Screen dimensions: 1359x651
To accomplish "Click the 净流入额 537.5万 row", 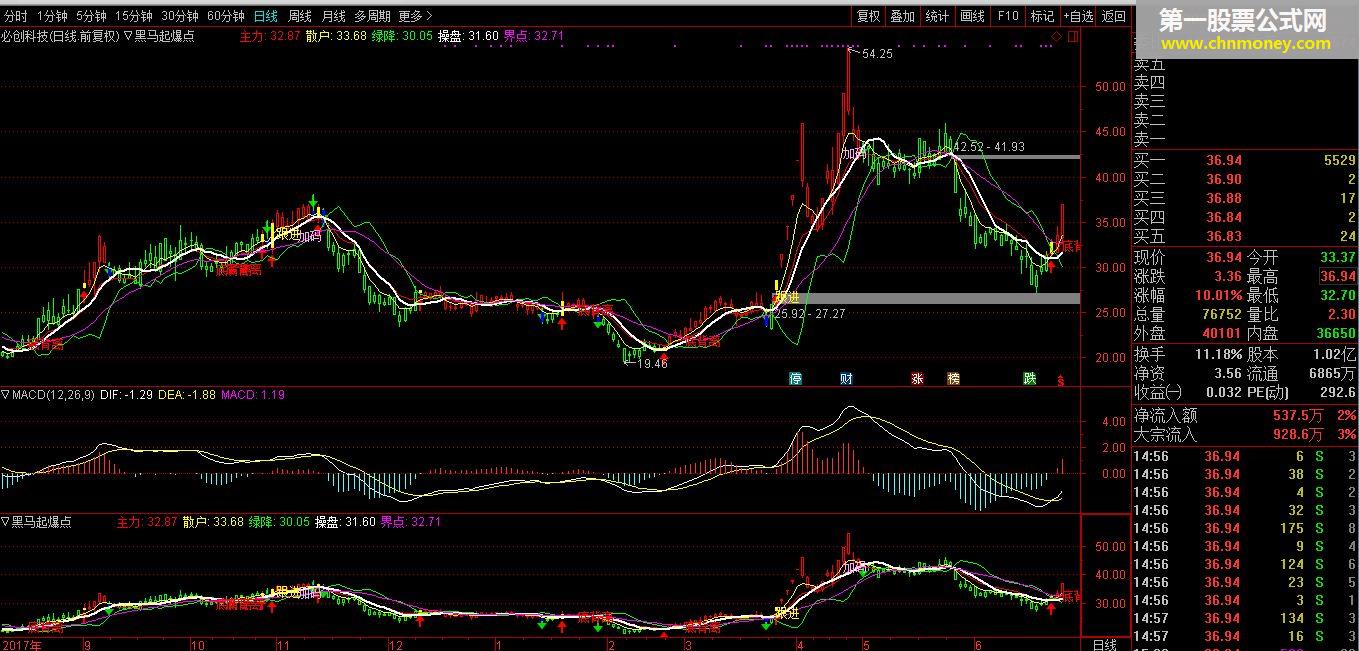I will click(1245, 415).
